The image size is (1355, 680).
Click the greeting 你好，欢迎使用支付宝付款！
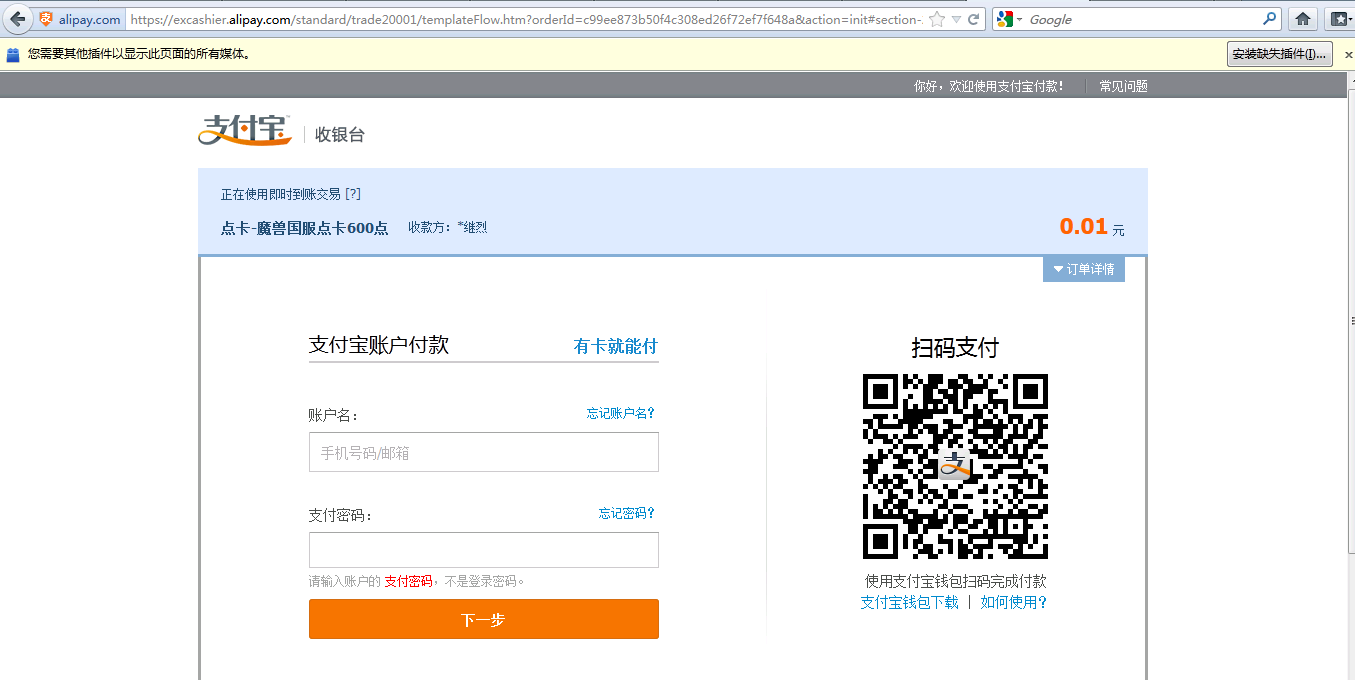pyautogui.click(x=988, y=86)
